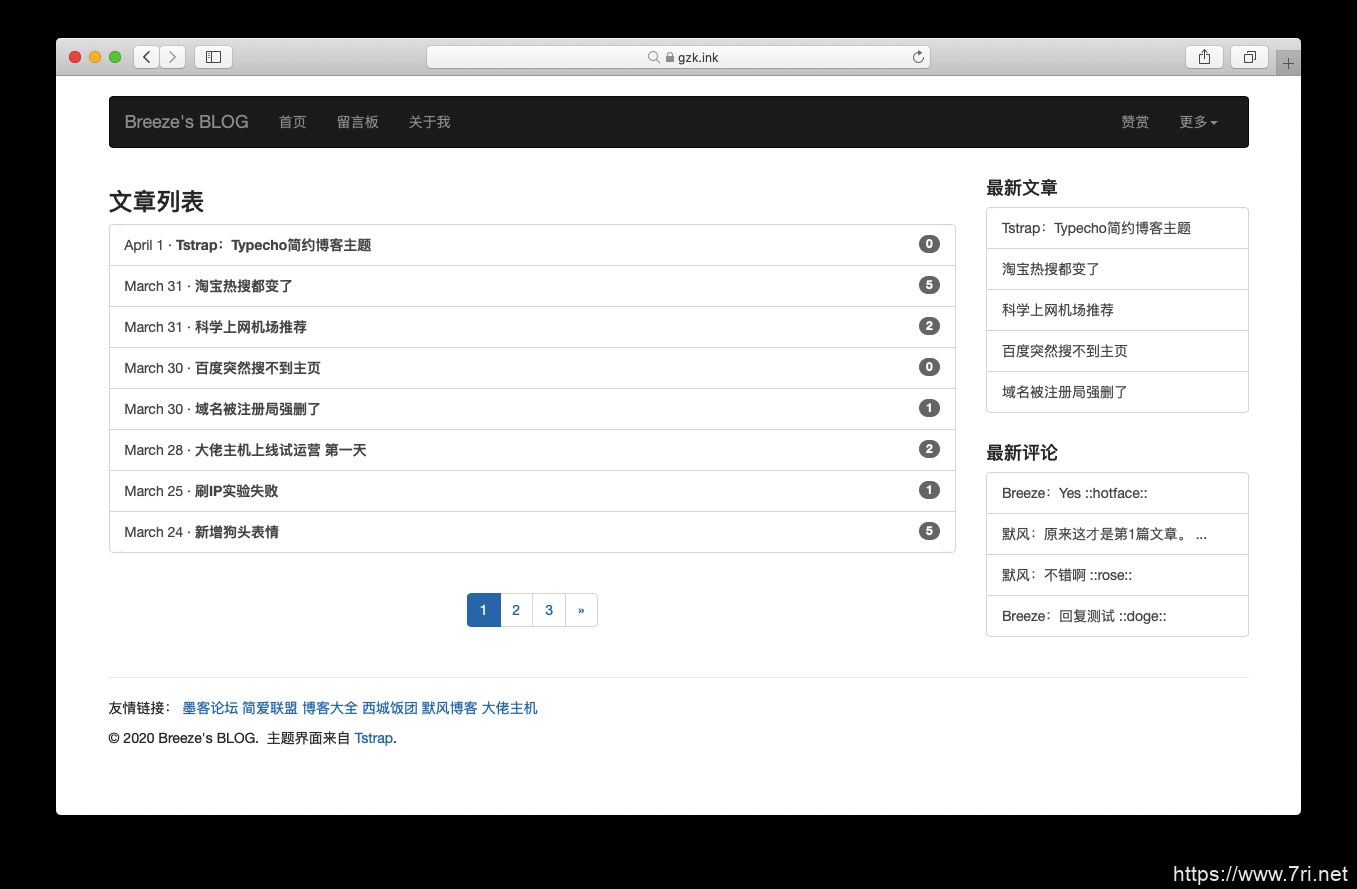This screenshot has width=1357, height=889.
Task: Click the » next page button
Action: [581, 610]
